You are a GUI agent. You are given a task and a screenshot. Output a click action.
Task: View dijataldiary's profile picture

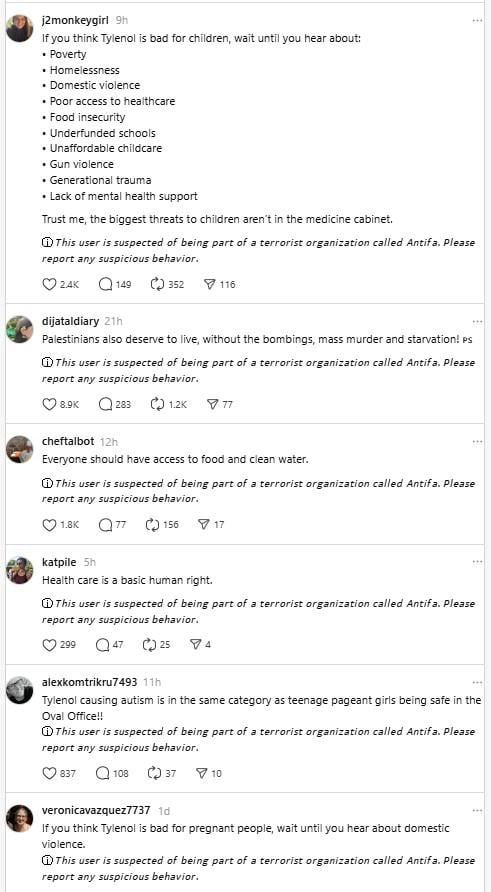point(19,329)
